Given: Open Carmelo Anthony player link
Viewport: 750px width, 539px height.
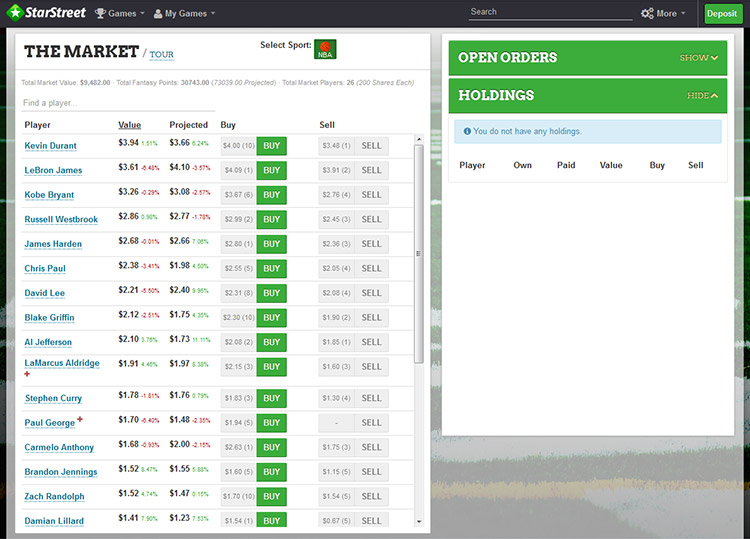Looking at the screenshot, I should pyautogui.click(x=59, y=448).
